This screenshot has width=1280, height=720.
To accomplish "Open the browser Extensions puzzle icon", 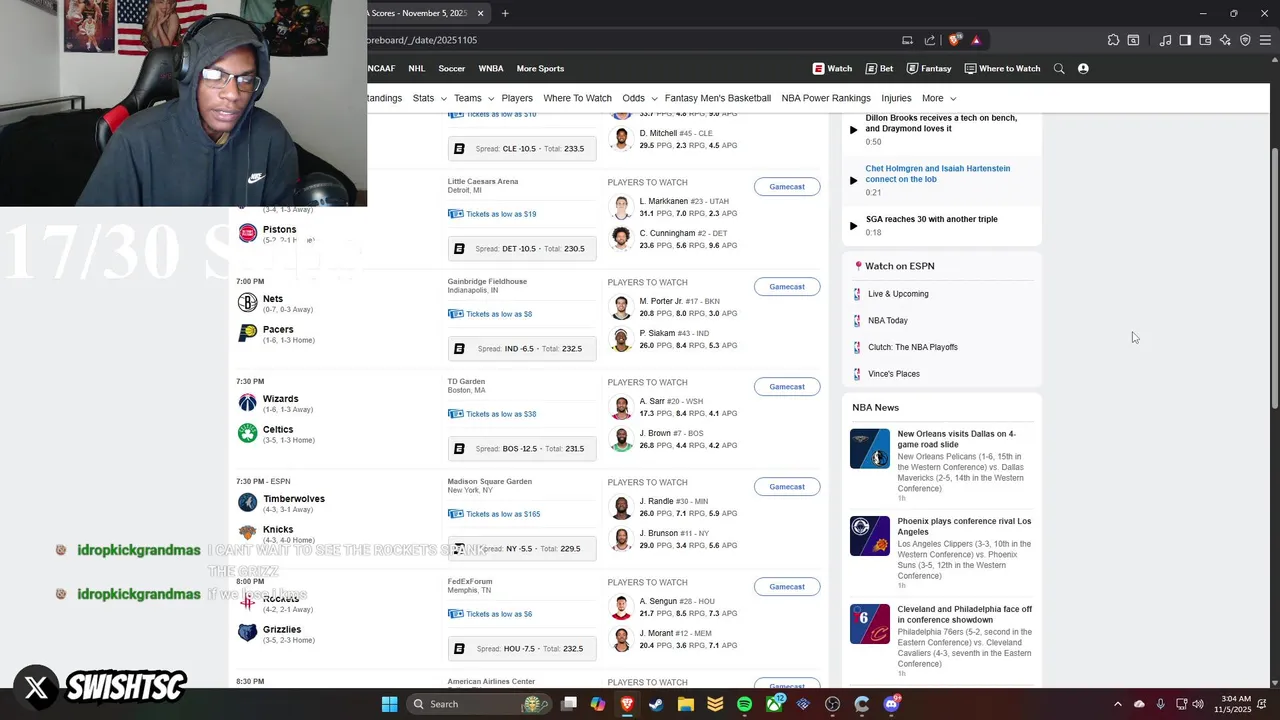I will coord(1113,40).
